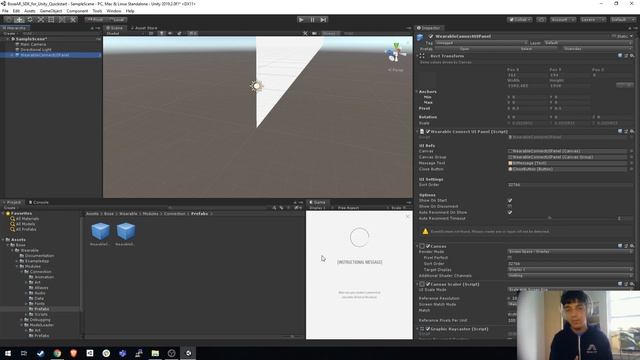Toggle GameObject active checkbox in Inspector
This screenshot has height=360, width=640.
431,36
